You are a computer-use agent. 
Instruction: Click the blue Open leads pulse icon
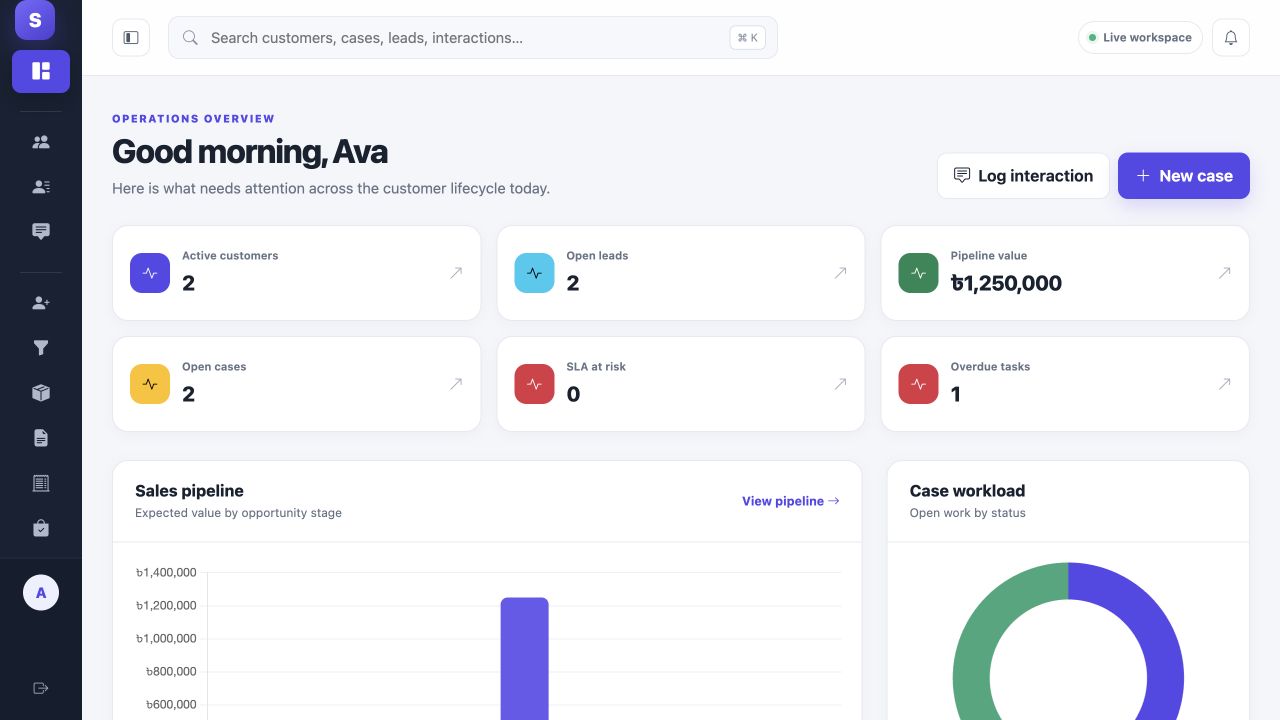[x=534, y=273]
